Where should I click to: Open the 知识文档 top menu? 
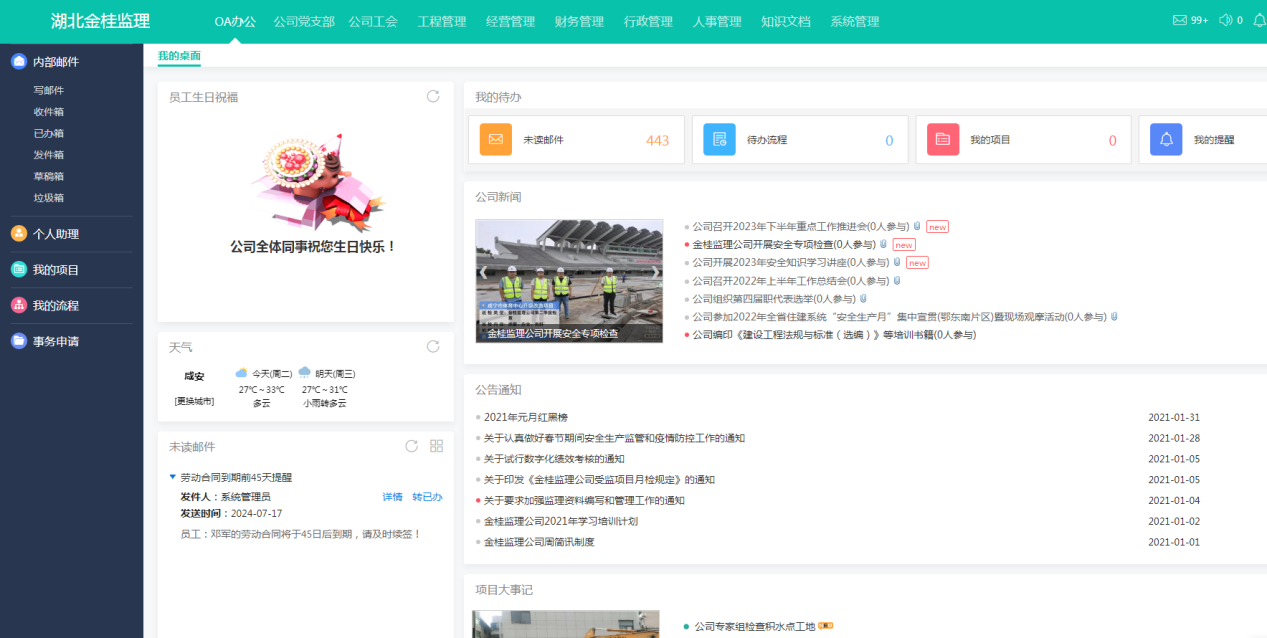[786, 22]
